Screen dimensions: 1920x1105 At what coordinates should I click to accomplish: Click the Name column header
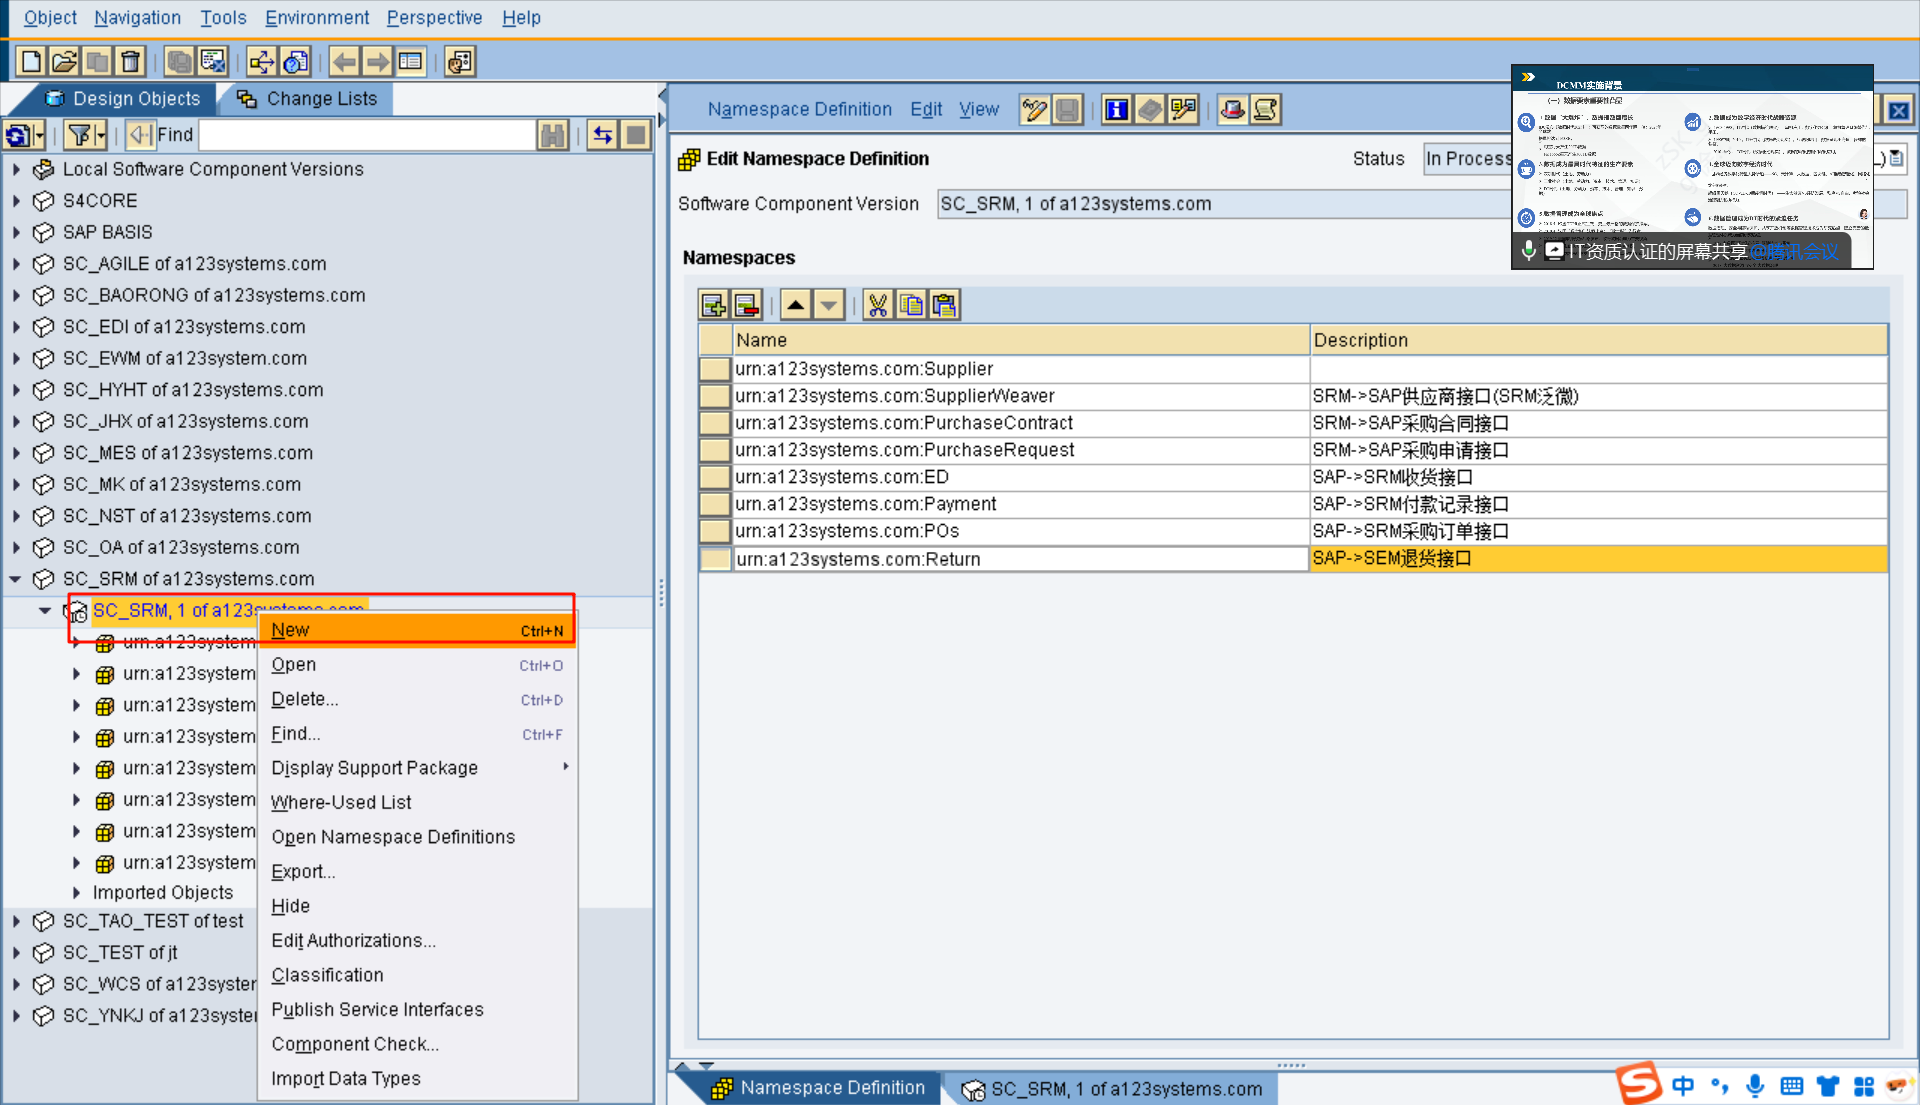click(x=1021, y=340)
